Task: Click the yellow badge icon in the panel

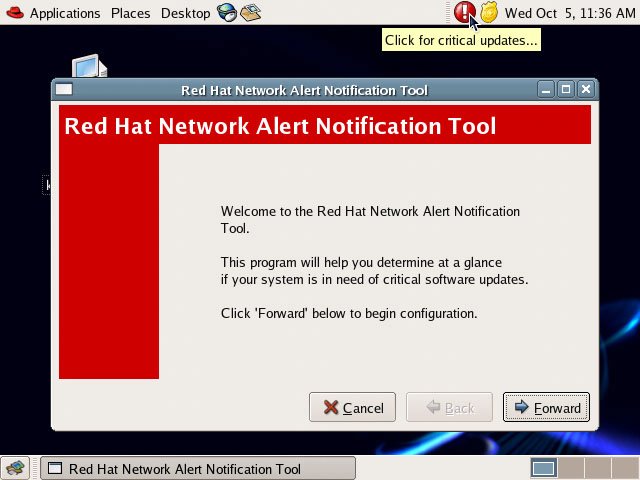Action: pos(489,13)
